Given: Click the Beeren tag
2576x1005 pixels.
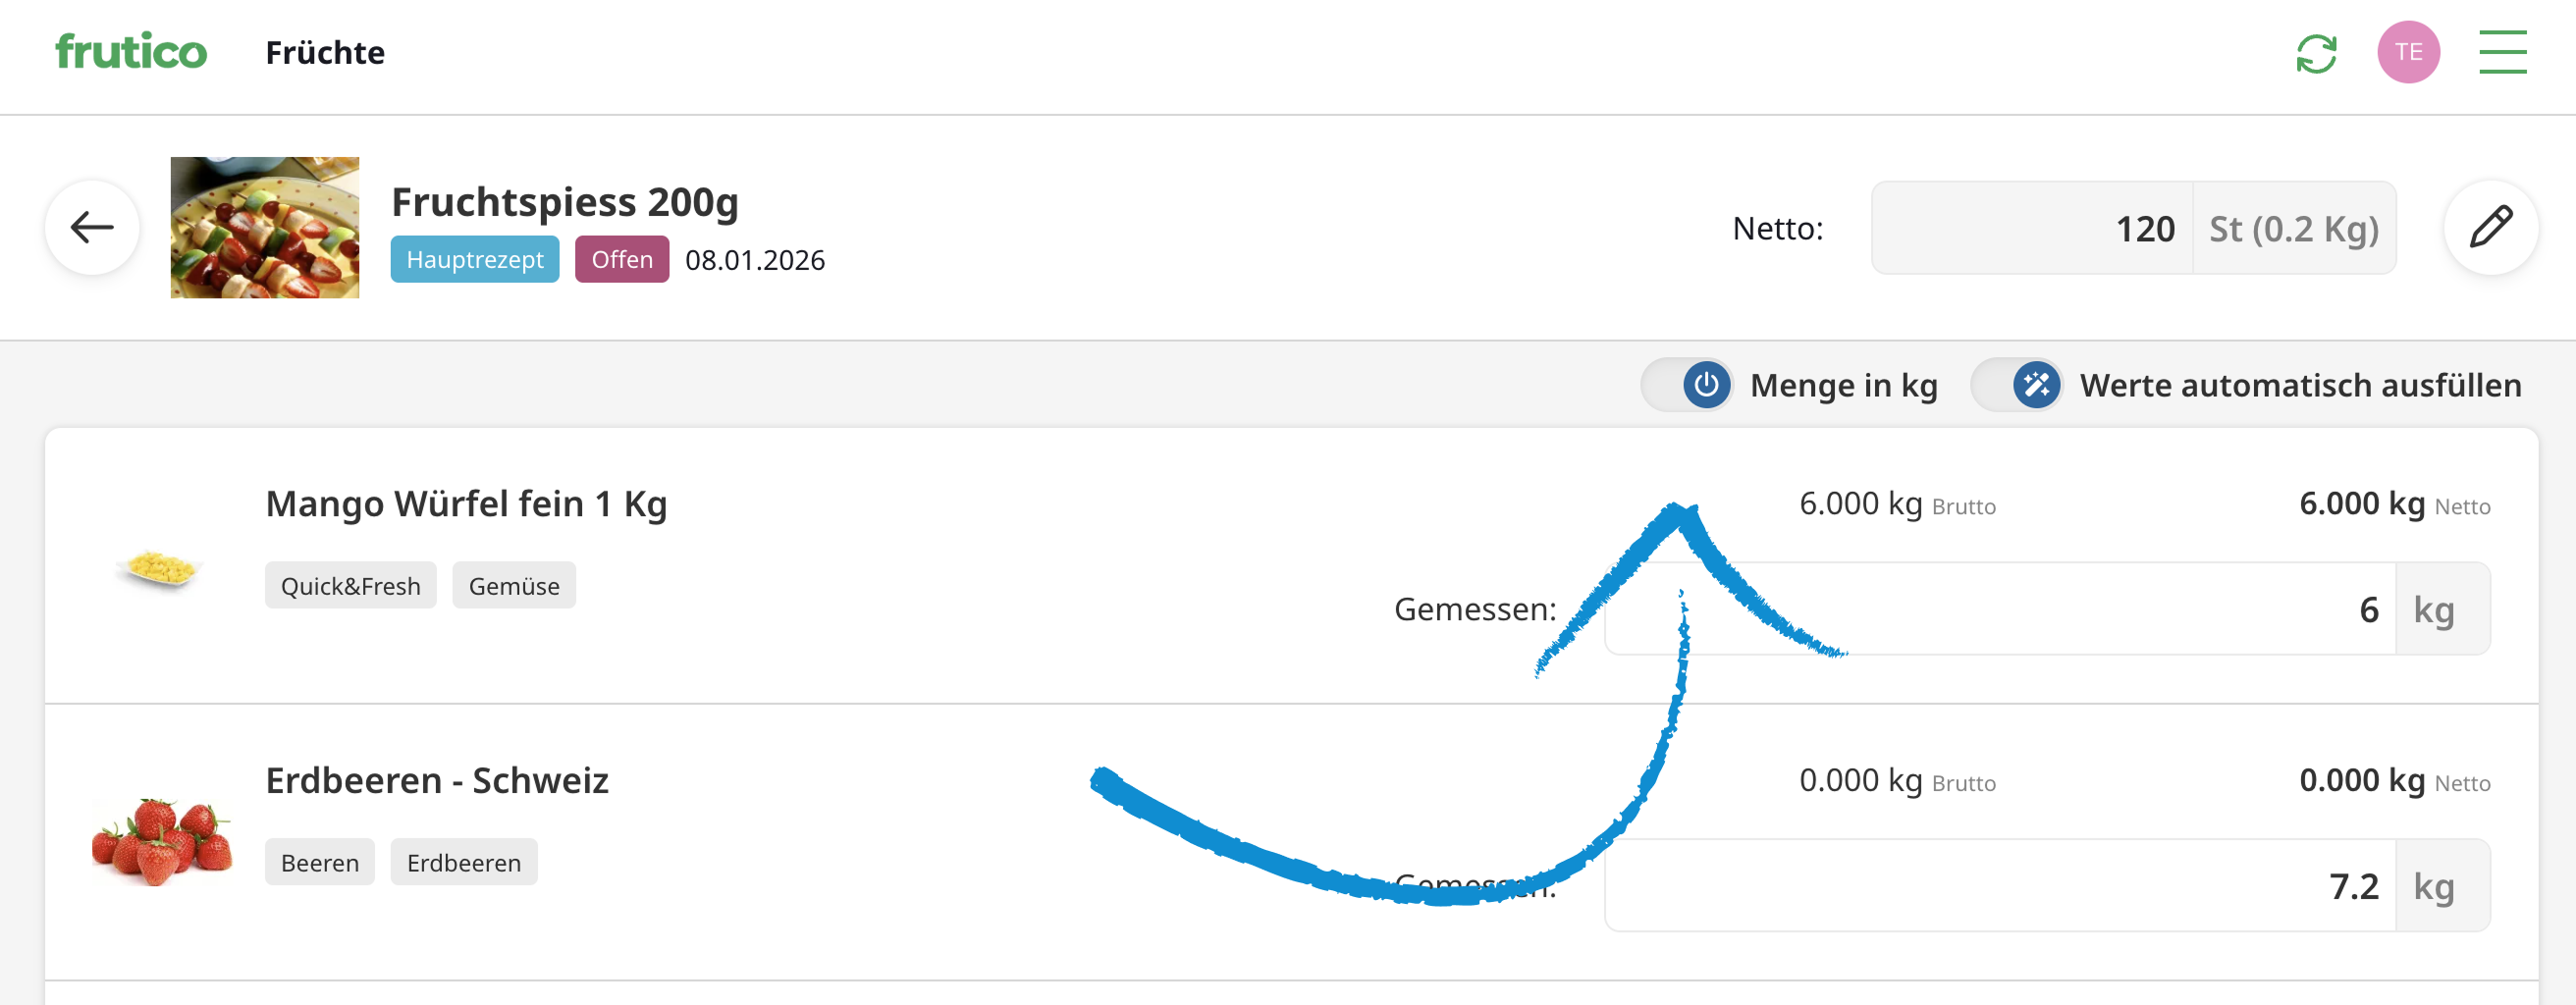Looking at the screenshot, I should coord(319,863).
